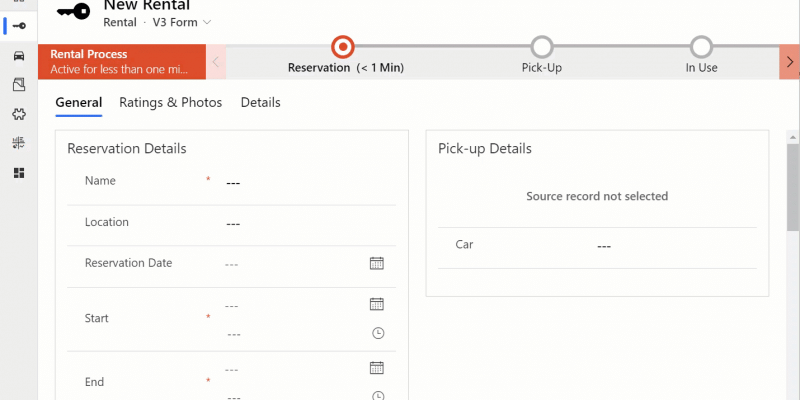Screen dimensions: 800x400
Task: Select the Pick-Up stage circle
Action: 542,47
